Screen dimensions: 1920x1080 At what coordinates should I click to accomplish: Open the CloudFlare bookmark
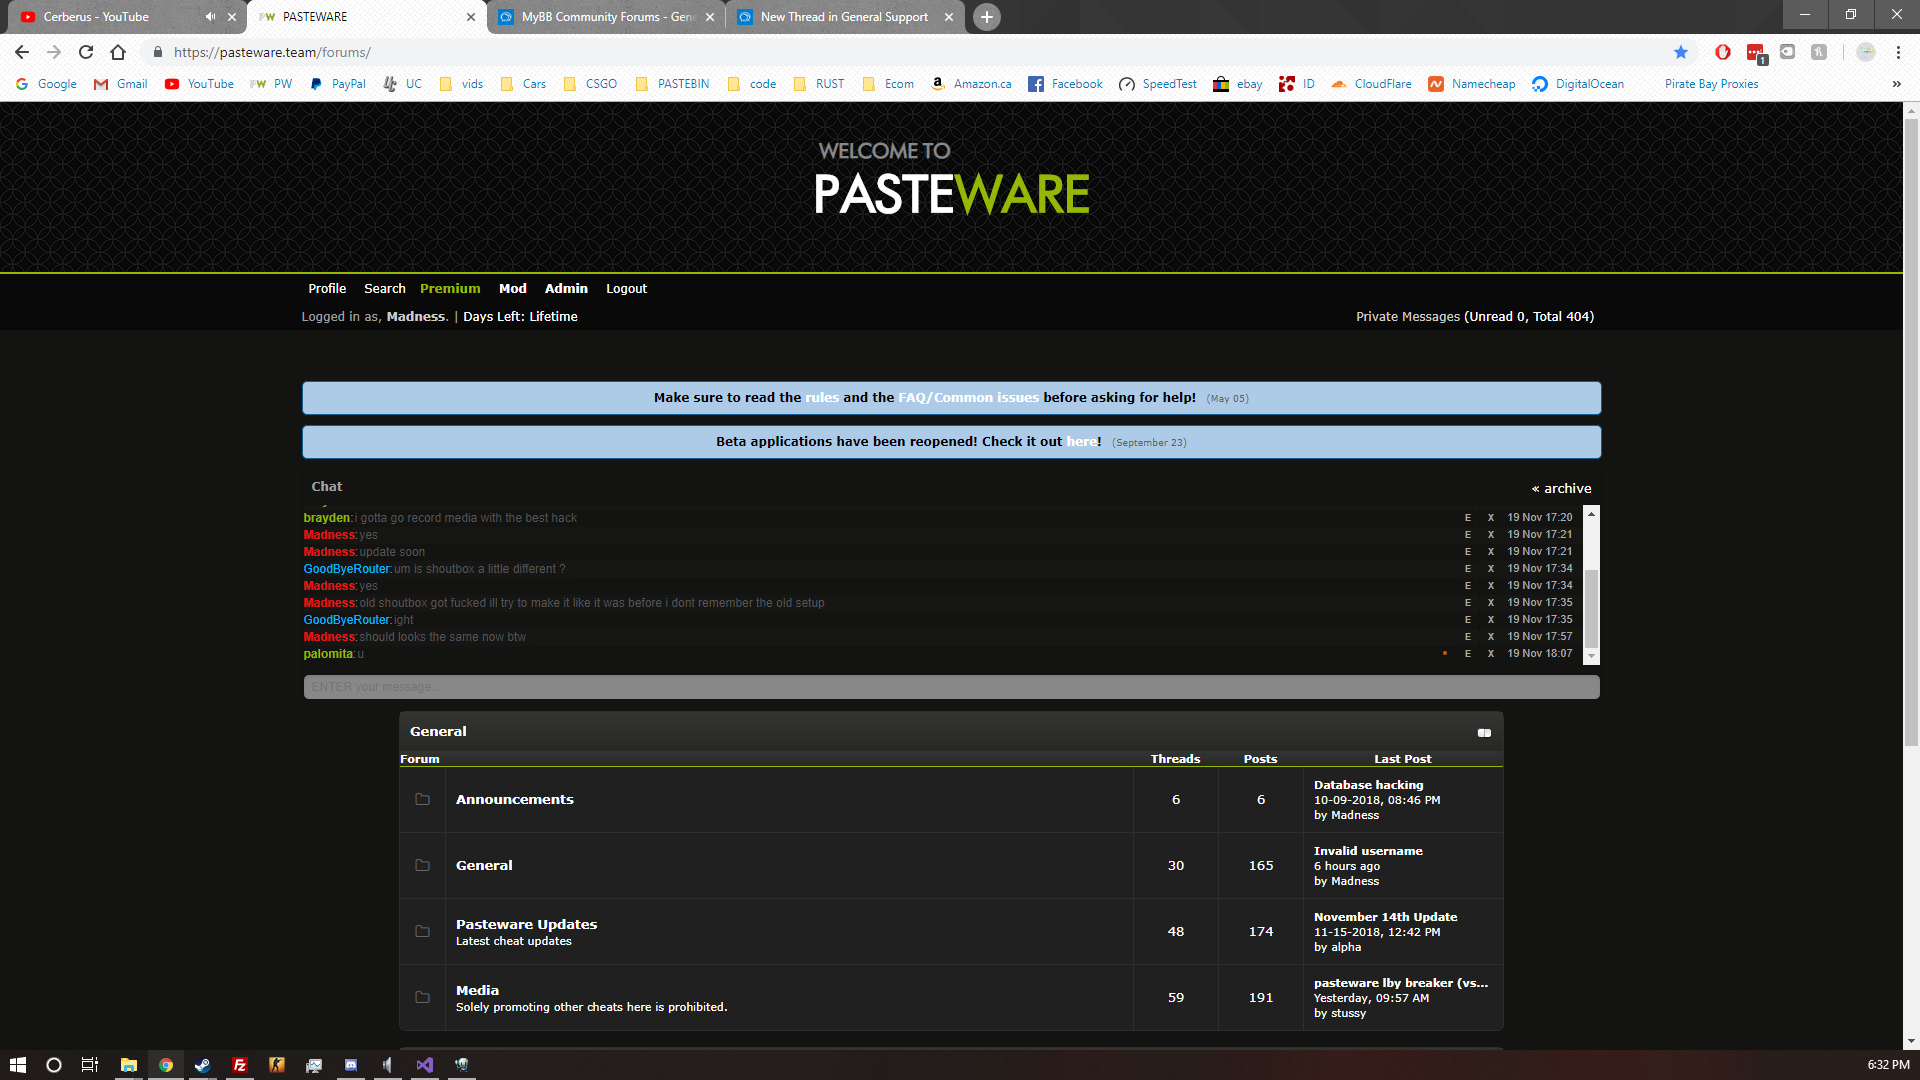tap(1372, 84)
